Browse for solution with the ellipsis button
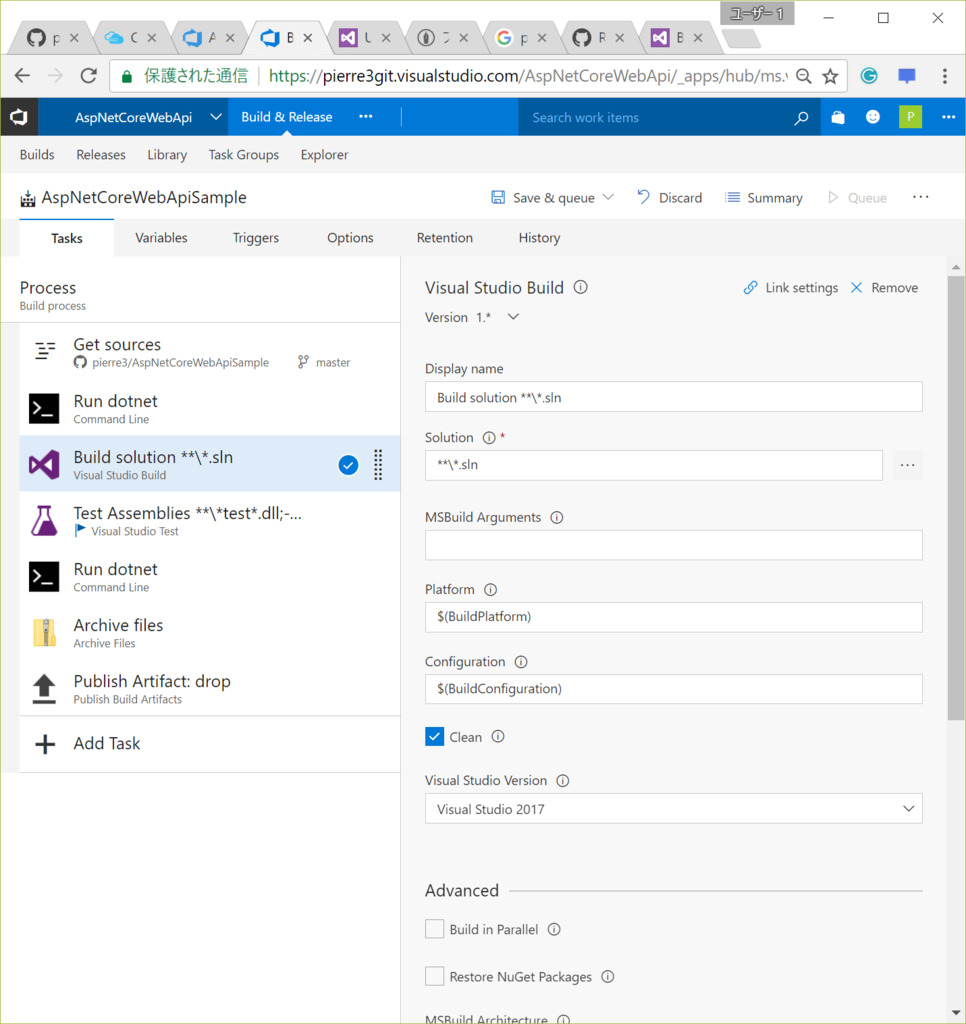Image resolution: width=966 pixels, height=1024 pixels. (907, 465)
